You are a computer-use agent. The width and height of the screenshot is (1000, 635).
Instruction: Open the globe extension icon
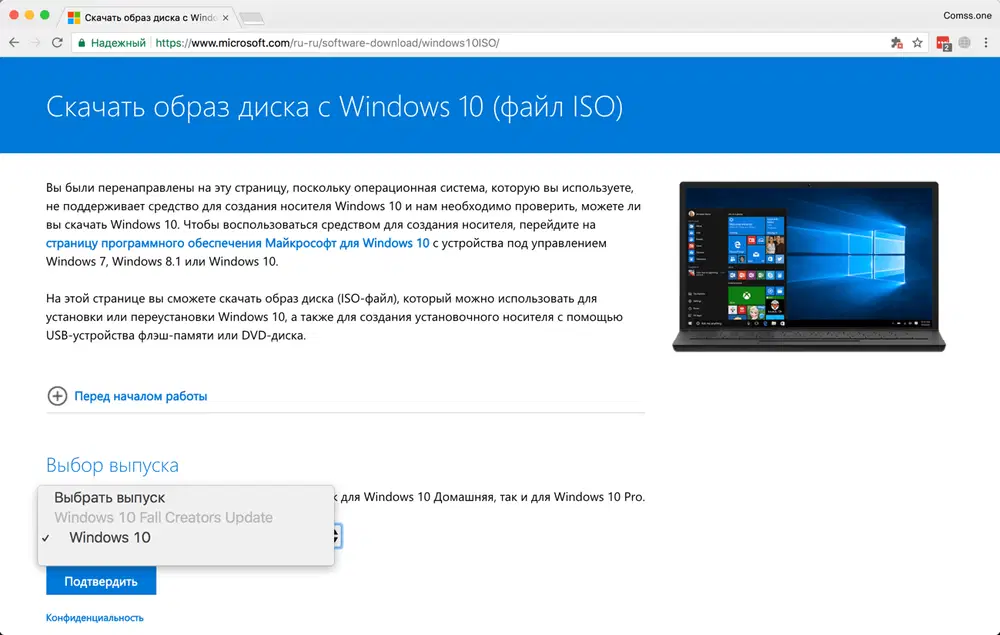(963, 43)
